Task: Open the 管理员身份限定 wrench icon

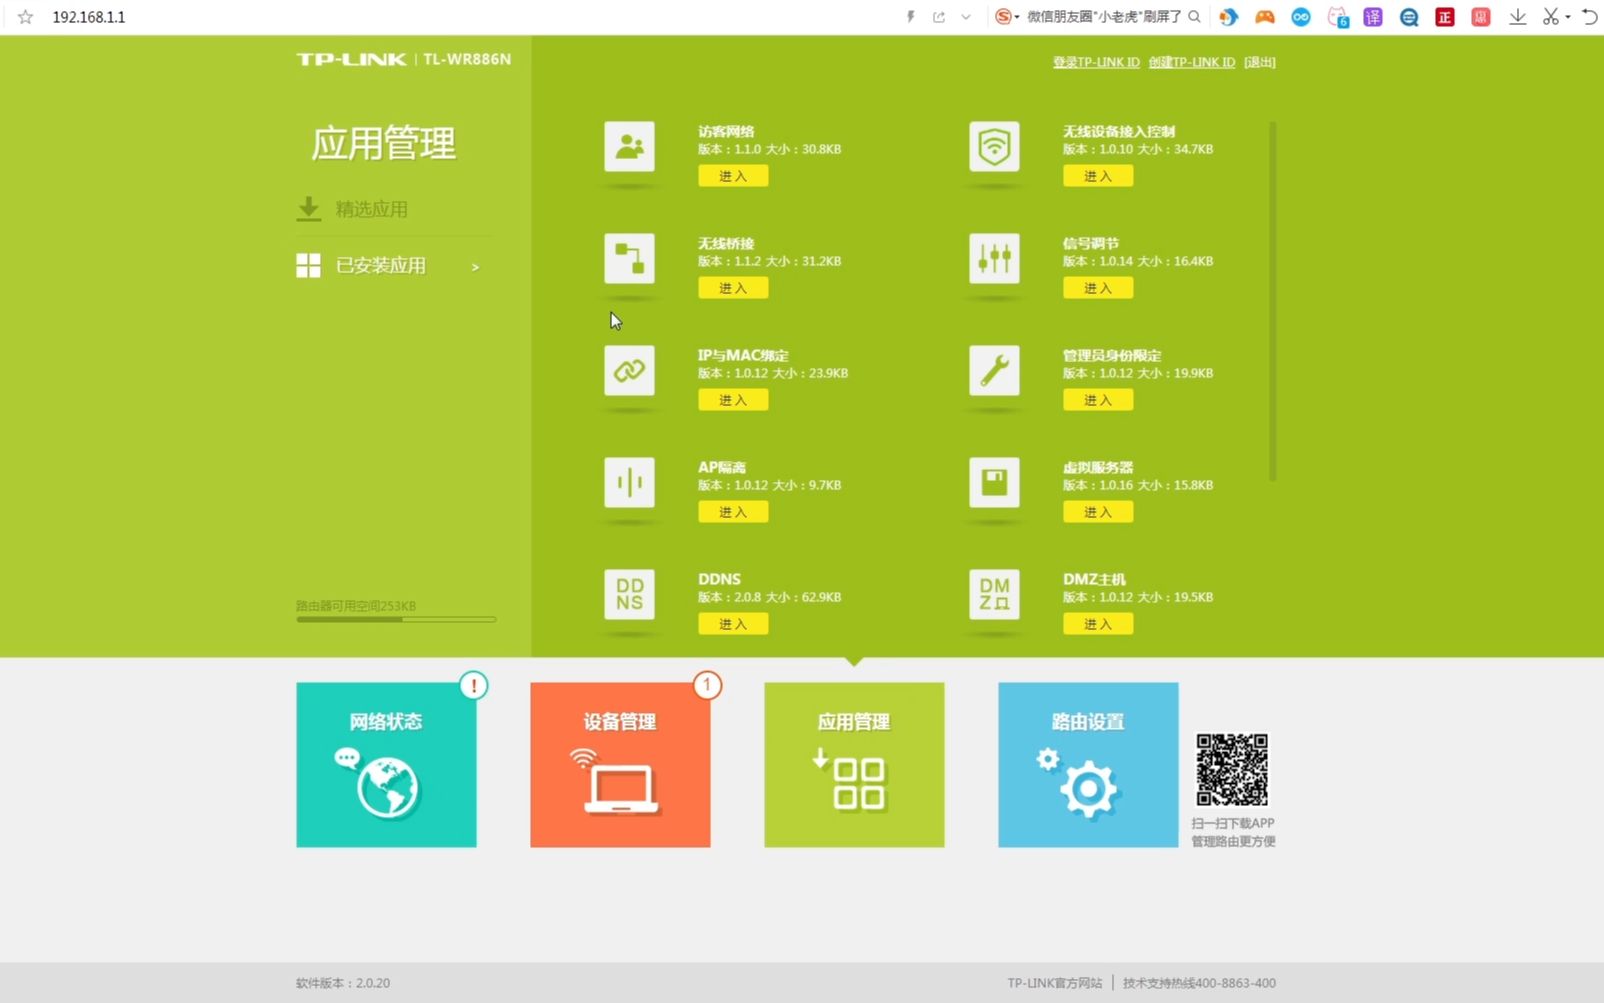Action: click(x=994, y=371)
